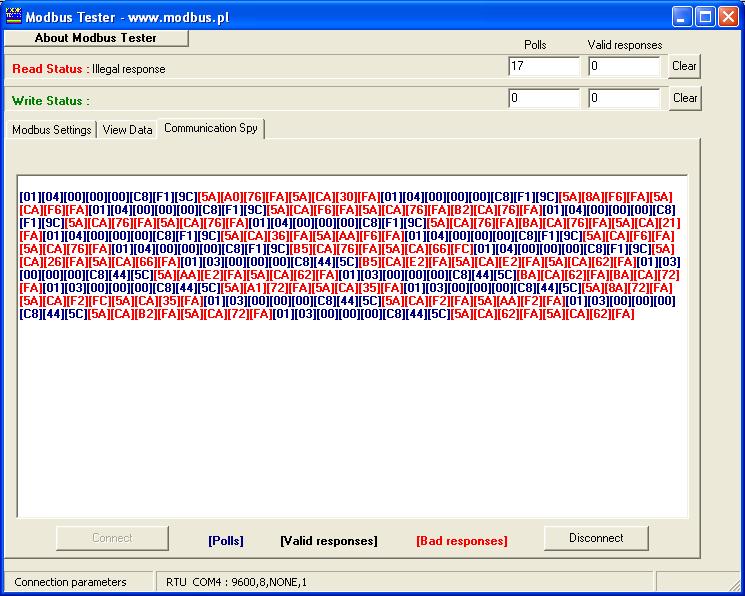
Task: Click the red [21] byte in spy log
Action: click(x=669, y=223)
